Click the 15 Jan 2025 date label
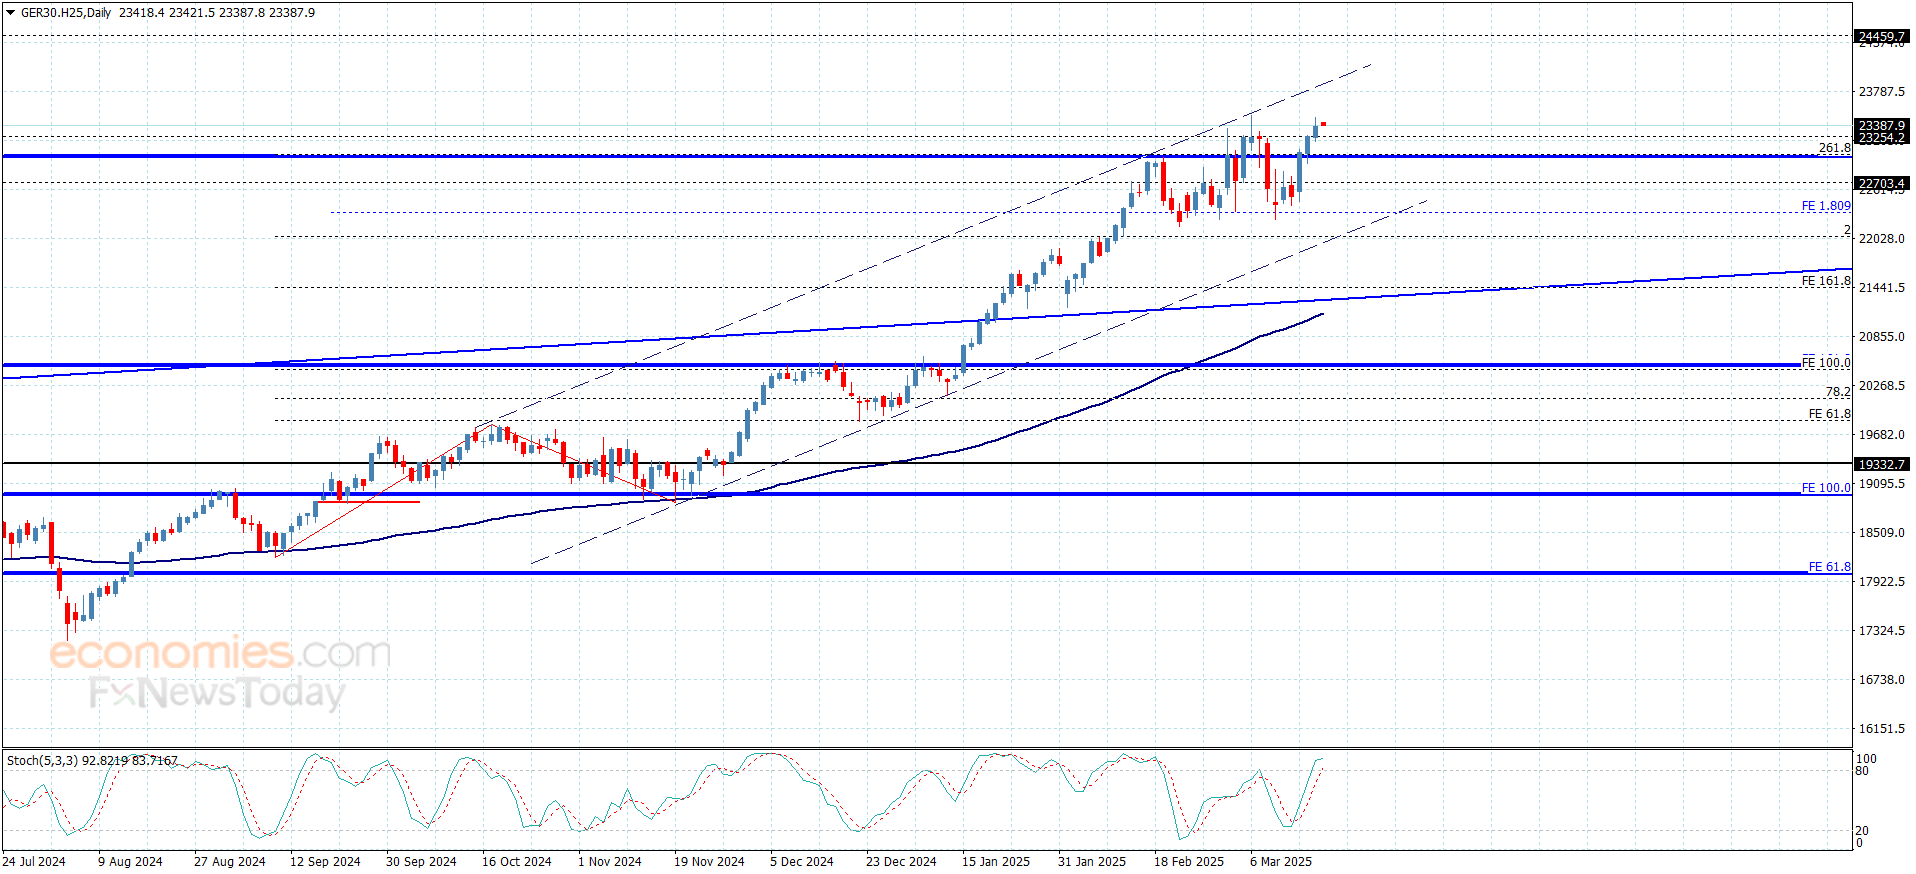The image size is (1916, 874). coord(996,862)
